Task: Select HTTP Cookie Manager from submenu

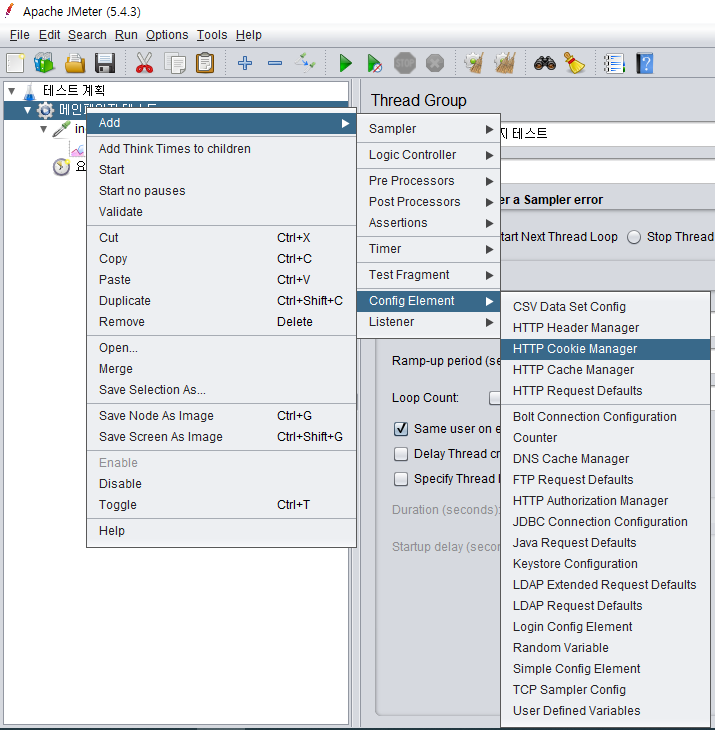Action: pos(574,349)
